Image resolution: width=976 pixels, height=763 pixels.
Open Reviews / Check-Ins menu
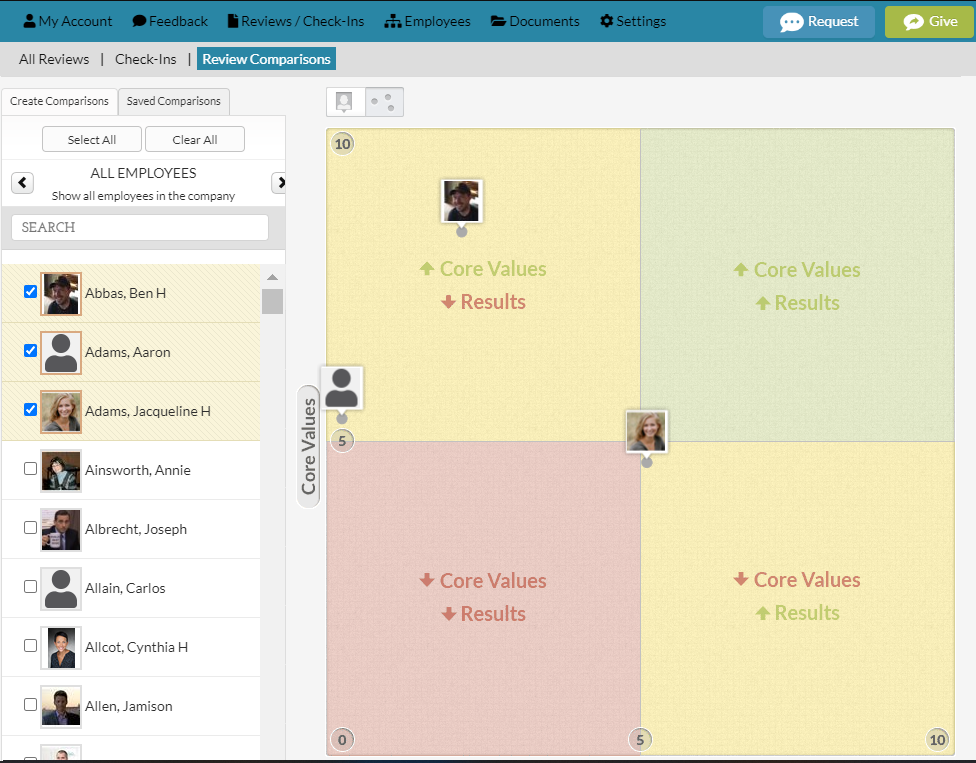tap(296, 21)
